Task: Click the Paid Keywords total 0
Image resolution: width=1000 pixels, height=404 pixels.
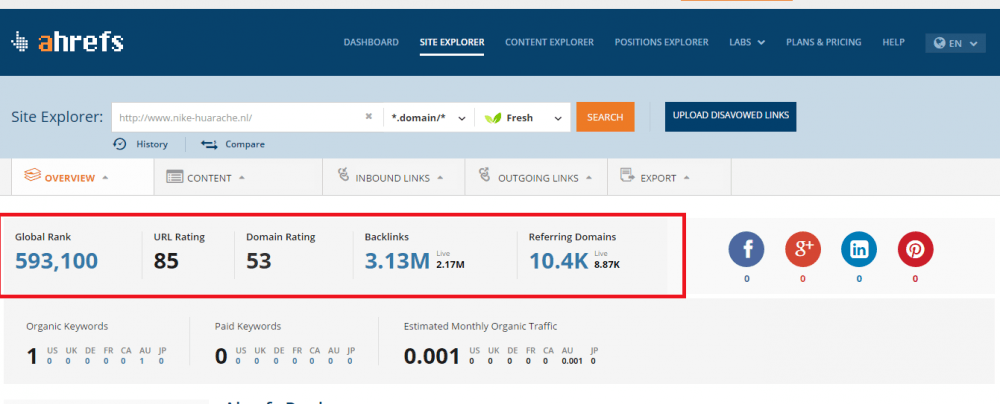Action: point(221,356)
